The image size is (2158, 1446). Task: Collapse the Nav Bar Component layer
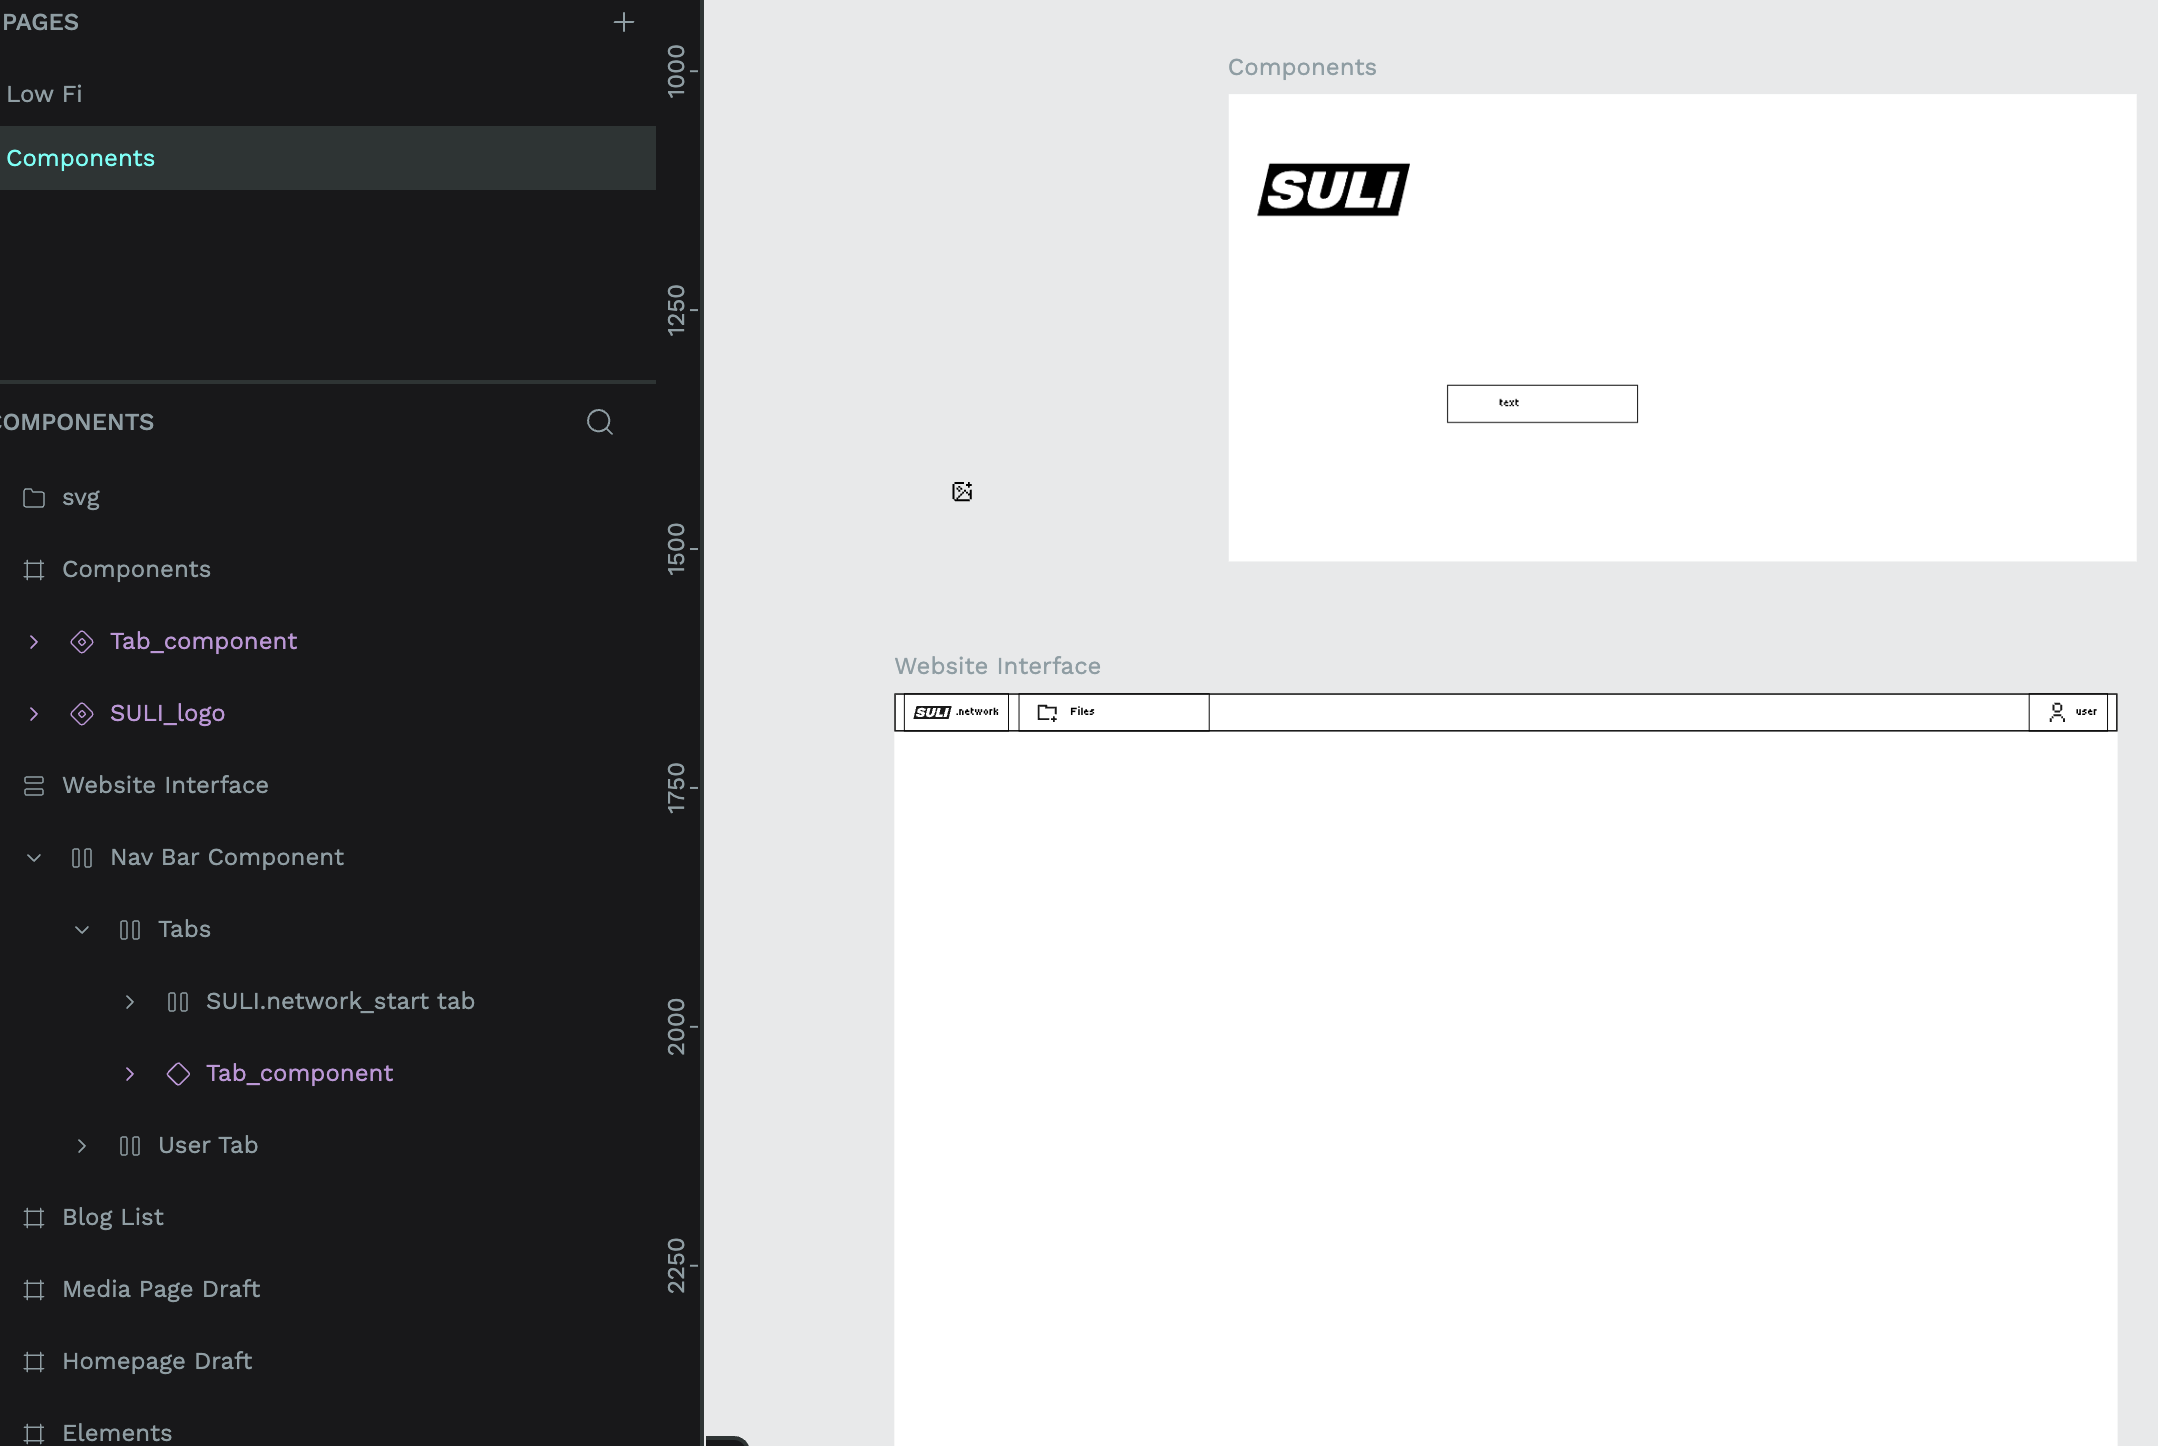coord(34,858)
